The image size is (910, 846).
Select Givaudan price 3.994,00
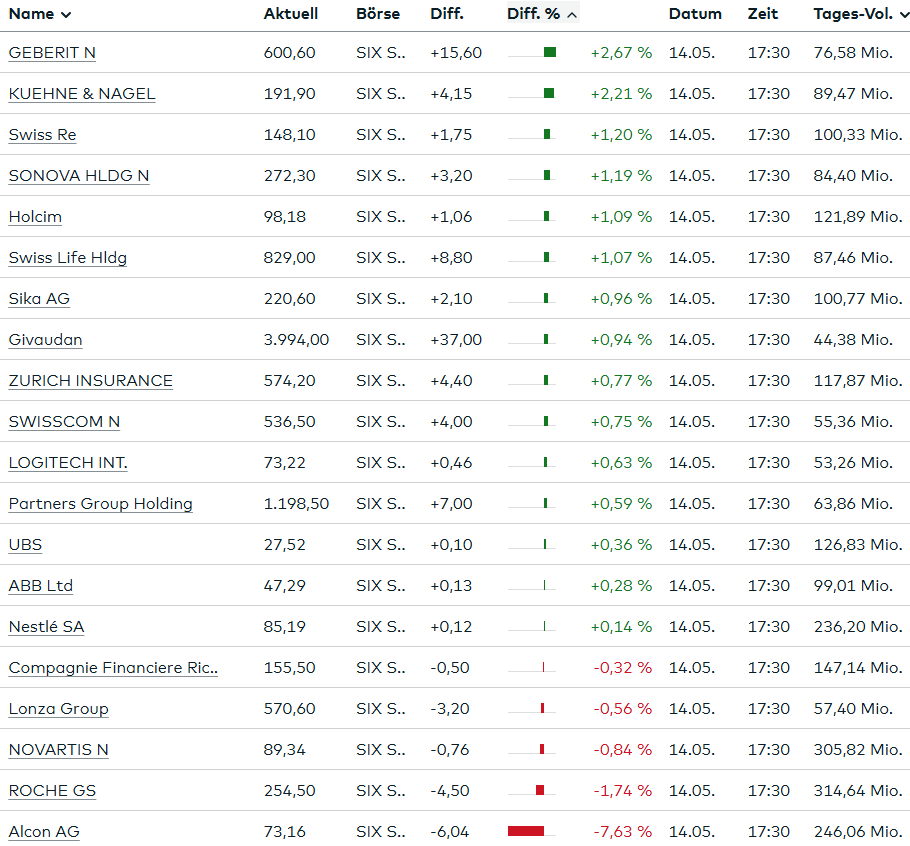pos(296,340)
